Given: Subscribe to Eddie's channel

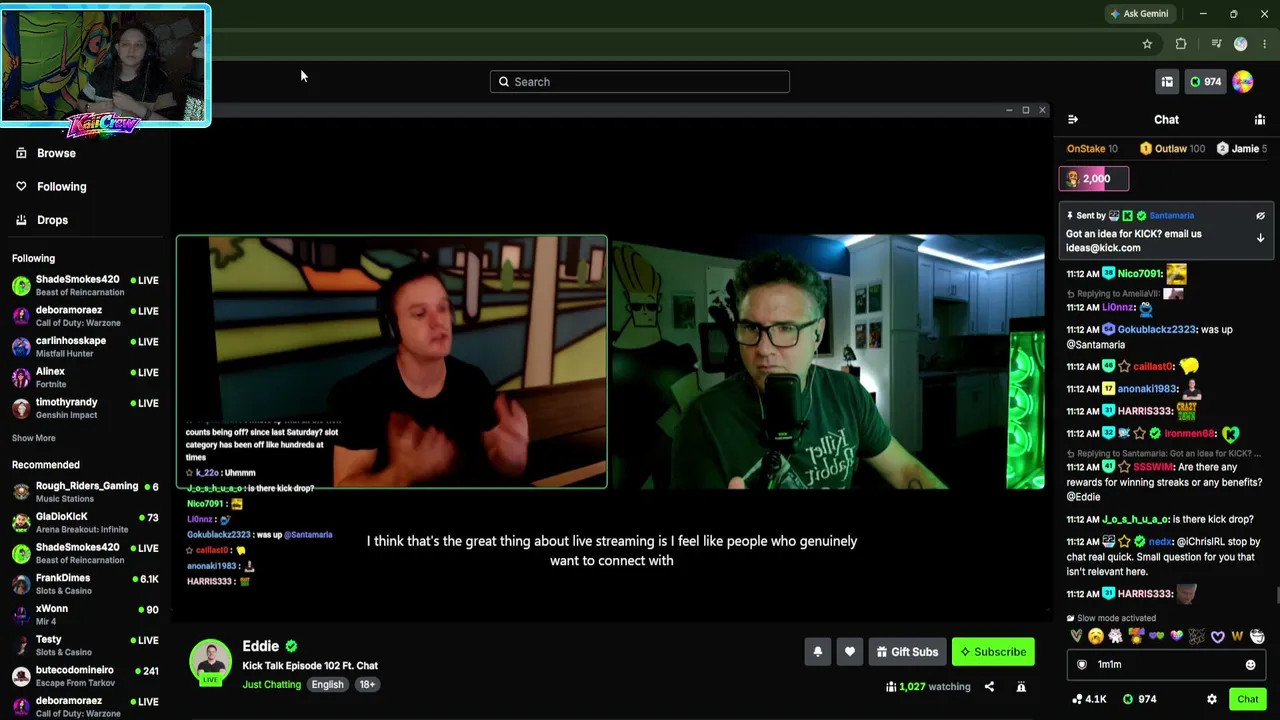Looking at the screenshot, I should (x=993, y=652).
